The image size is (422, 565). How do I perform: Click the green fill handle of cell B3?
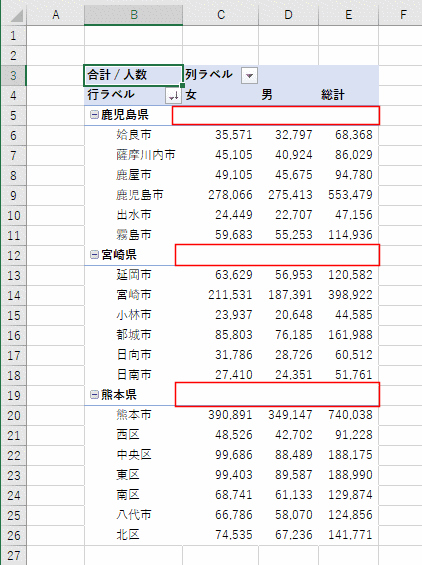pyautogui.click(x=182, y=85)
